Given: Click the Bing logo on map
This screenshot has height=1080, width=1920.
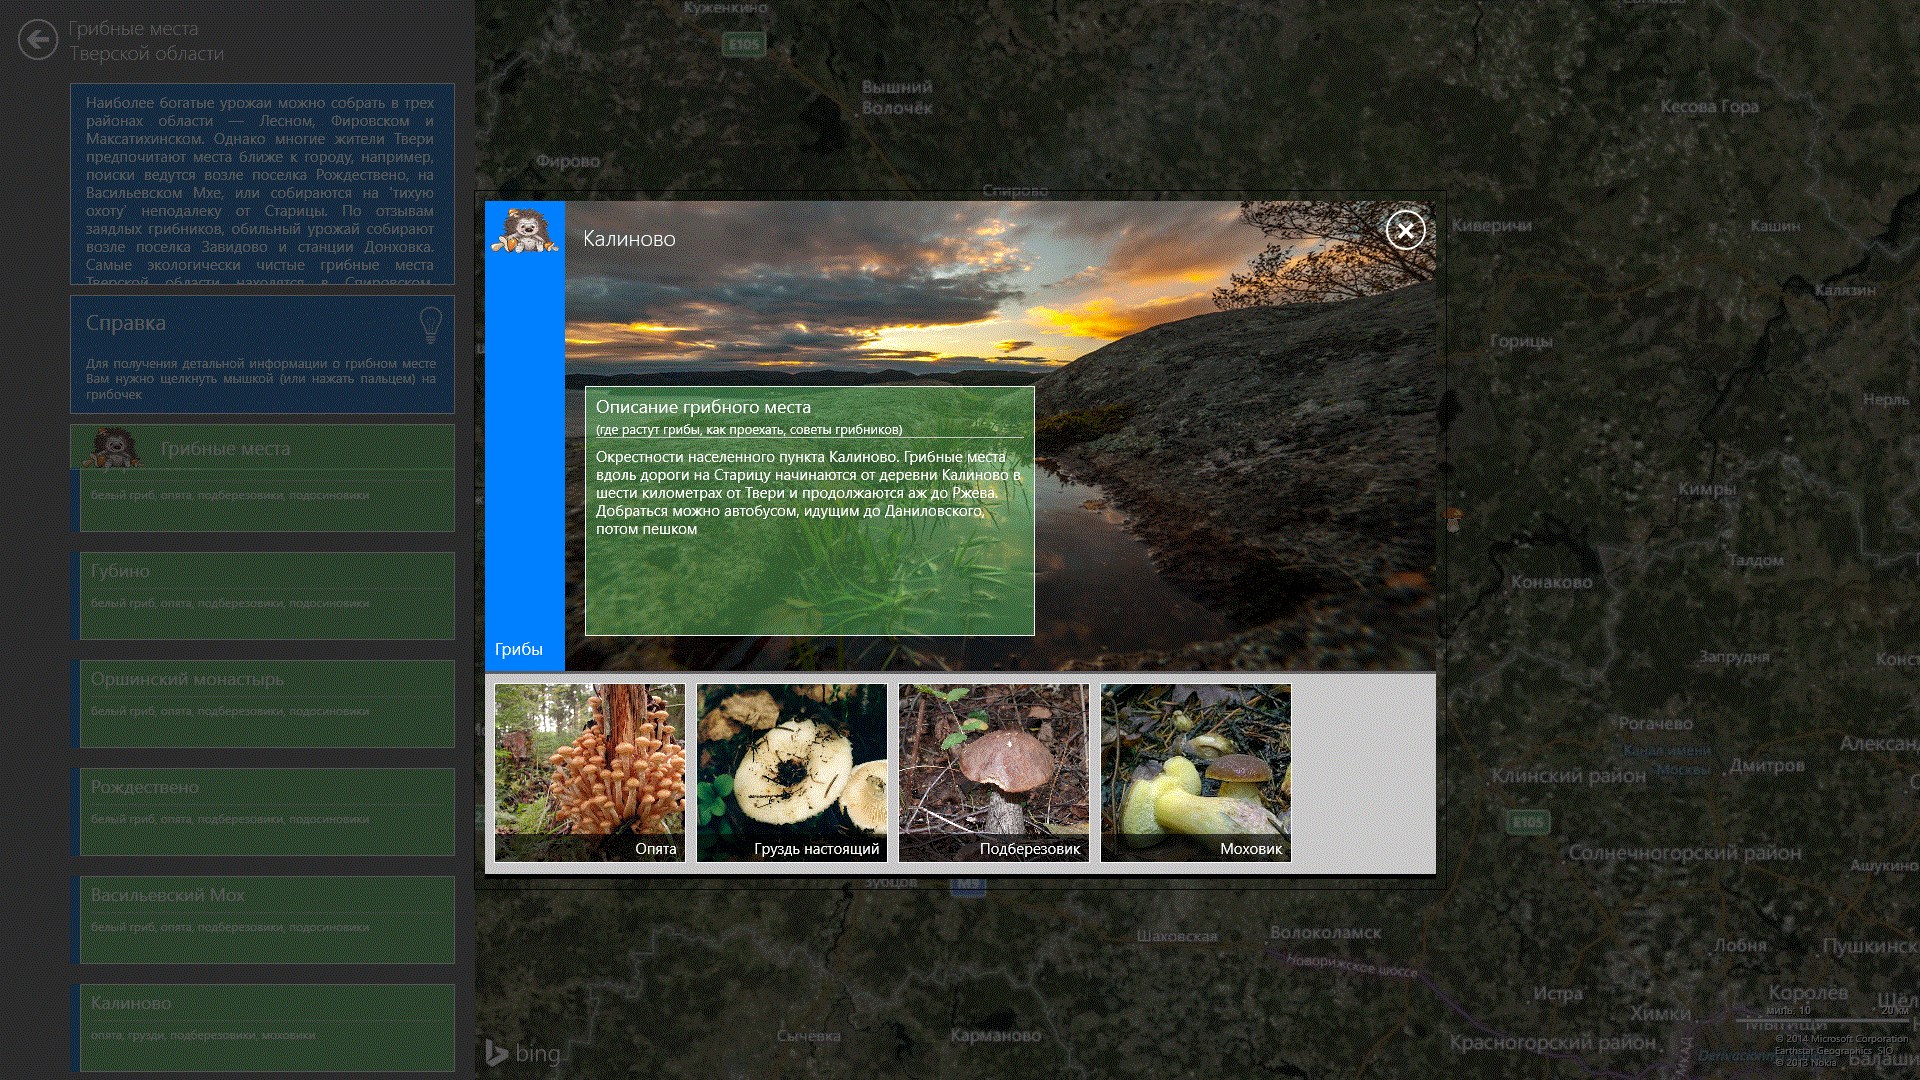Looking at the screenshot, I should click(x=523, y=1053).
